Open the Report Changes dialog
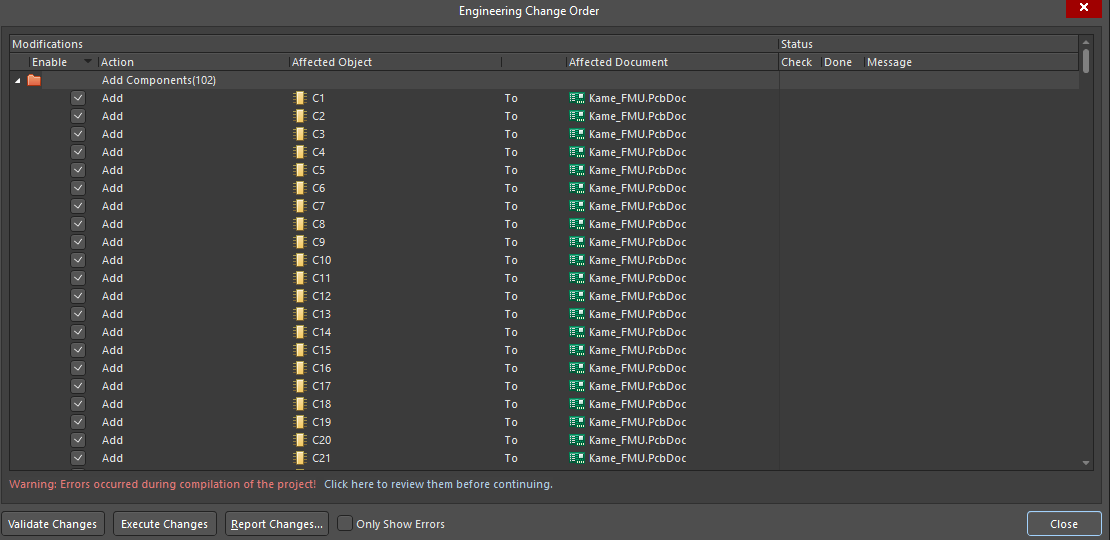Image resolution: width=1110 pixels, height=540 pixels. click(277, 524)
